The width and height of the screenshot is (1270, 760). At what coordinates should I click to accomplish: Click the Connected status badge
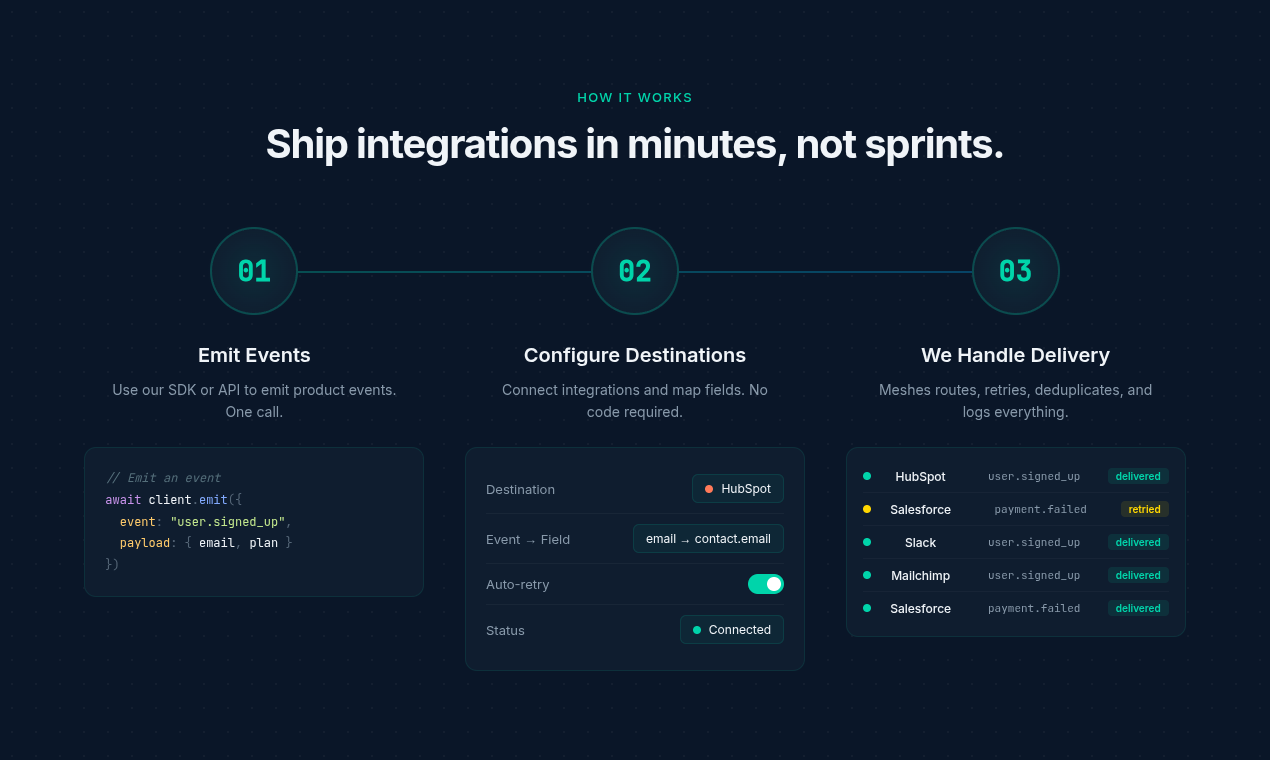[732, 630]
